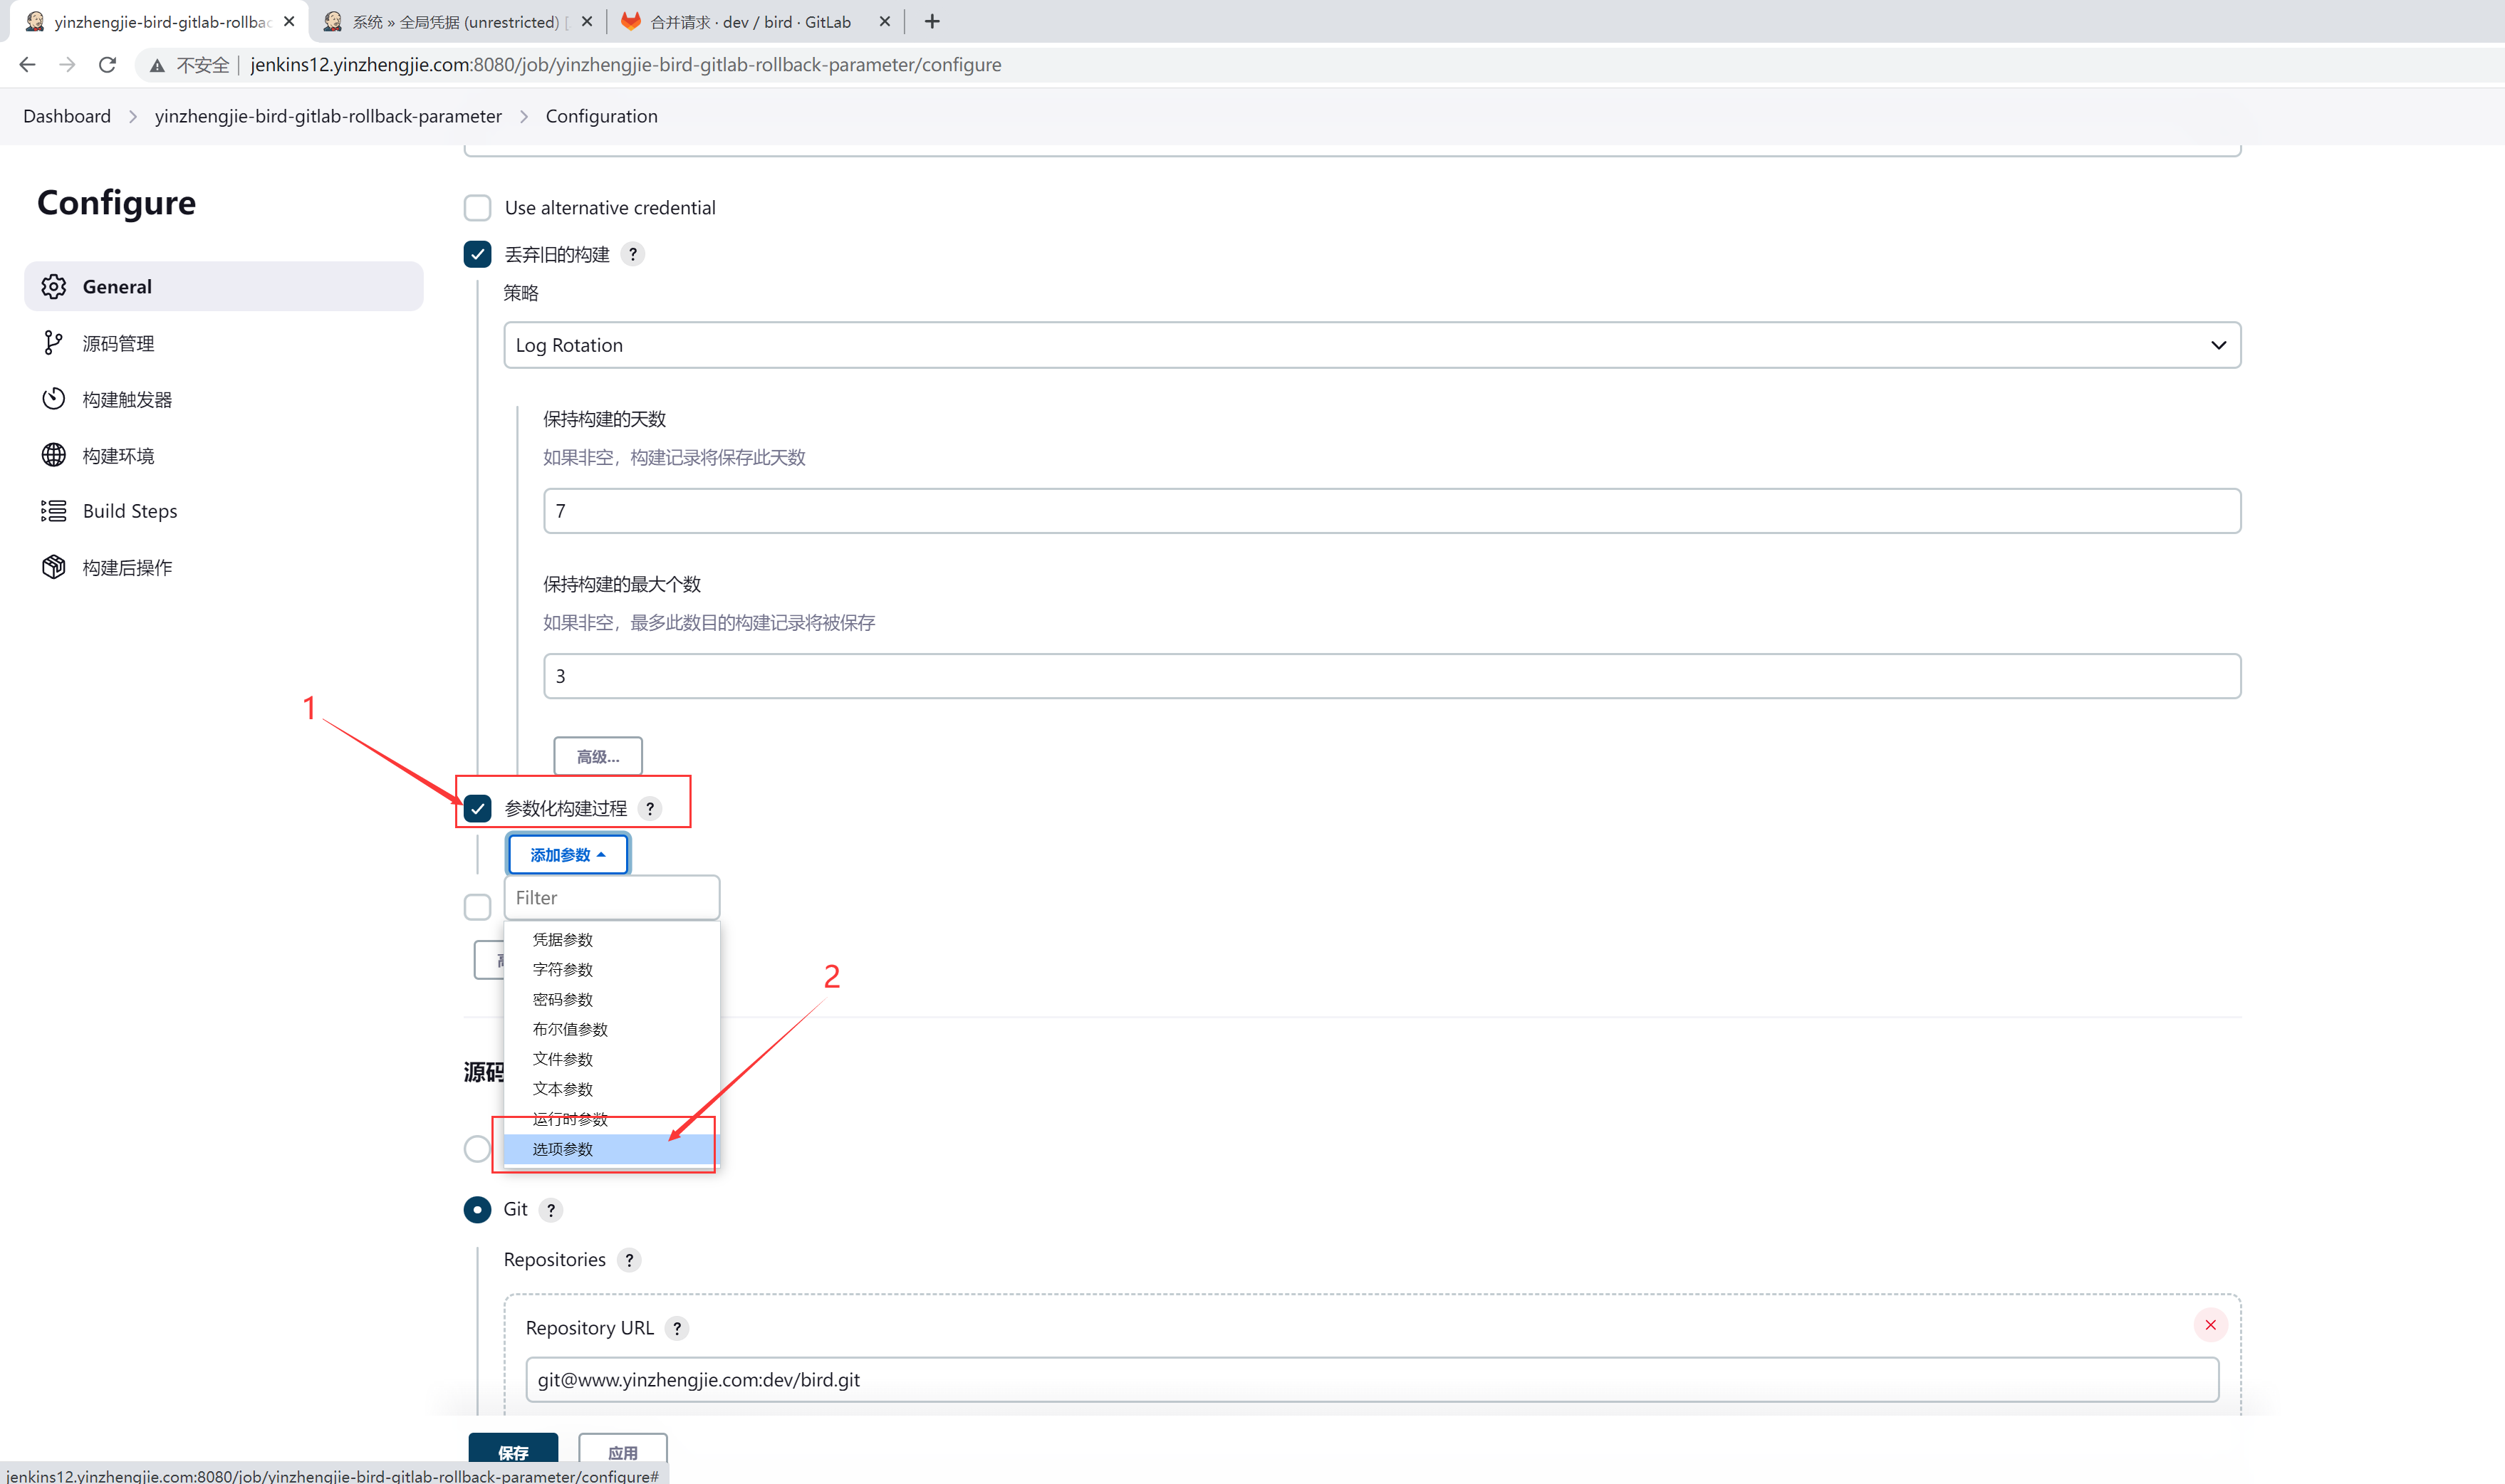This screenshot has height=1484, width=2505.
Task: Reload the page with browser refresh icon
Action: click(x=107, y=65)
